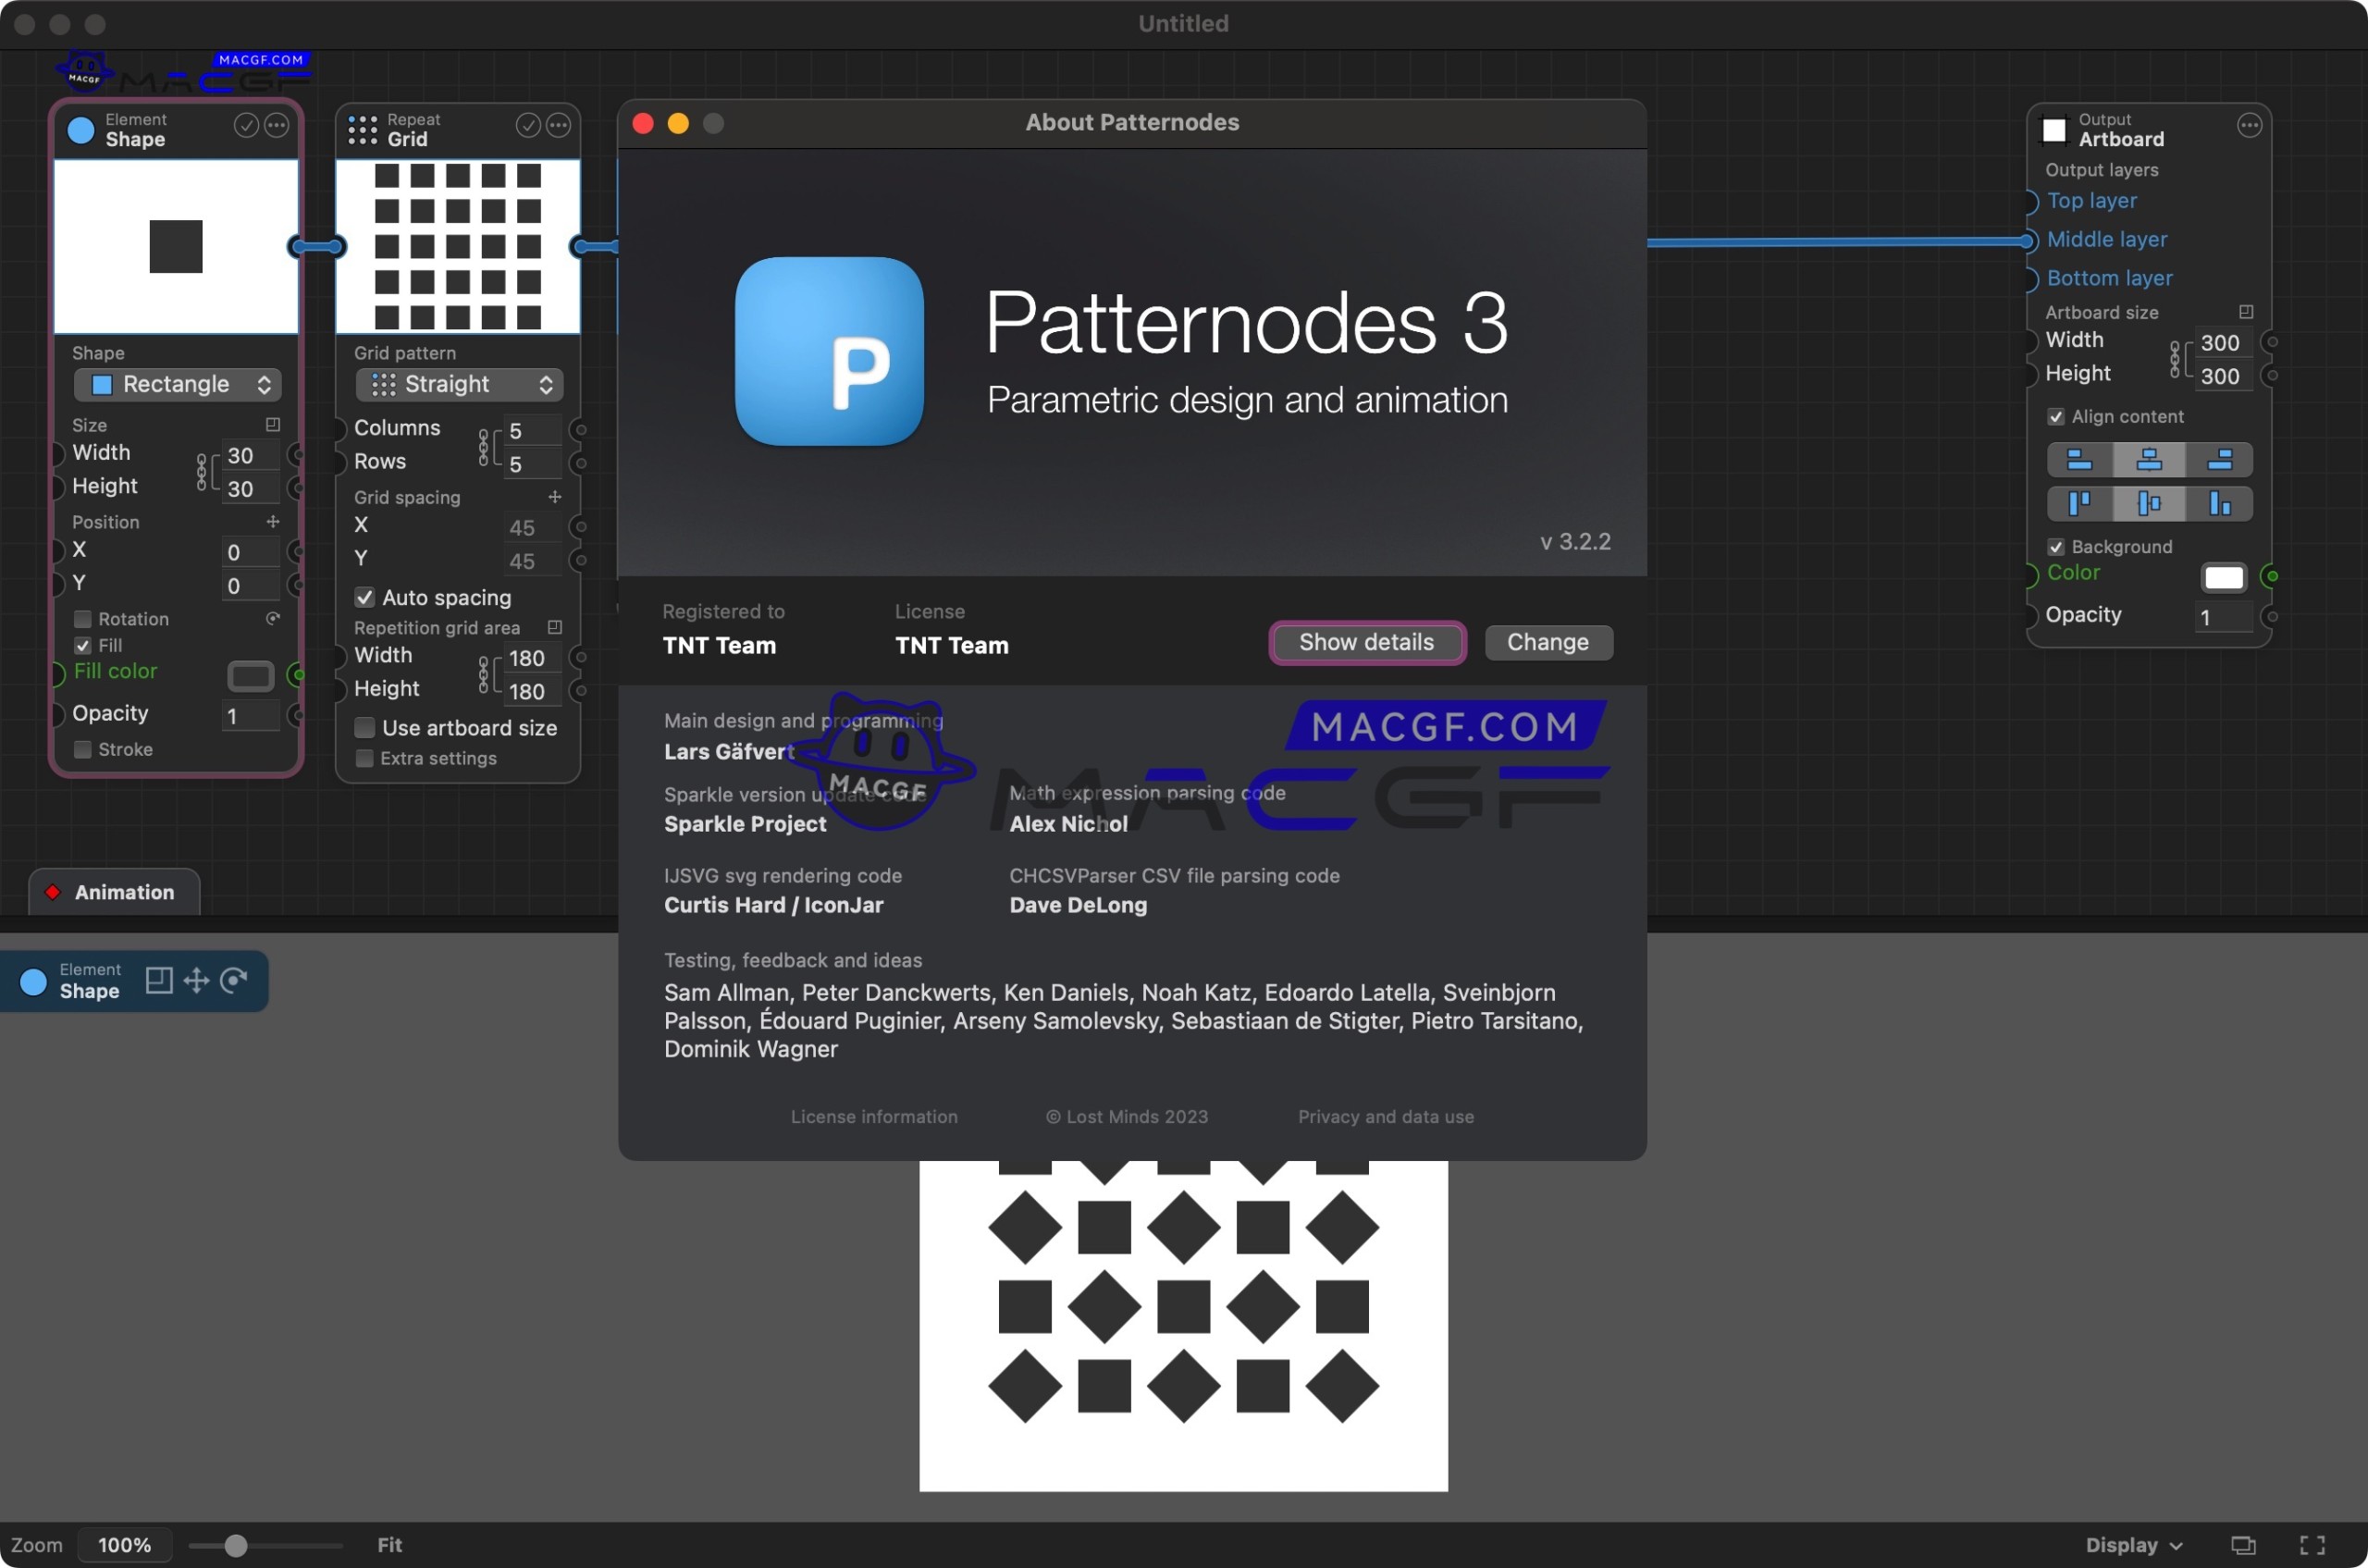
Task: Disable Auto spacing in Repeat Grid node
Action: [x=365, y=597]
